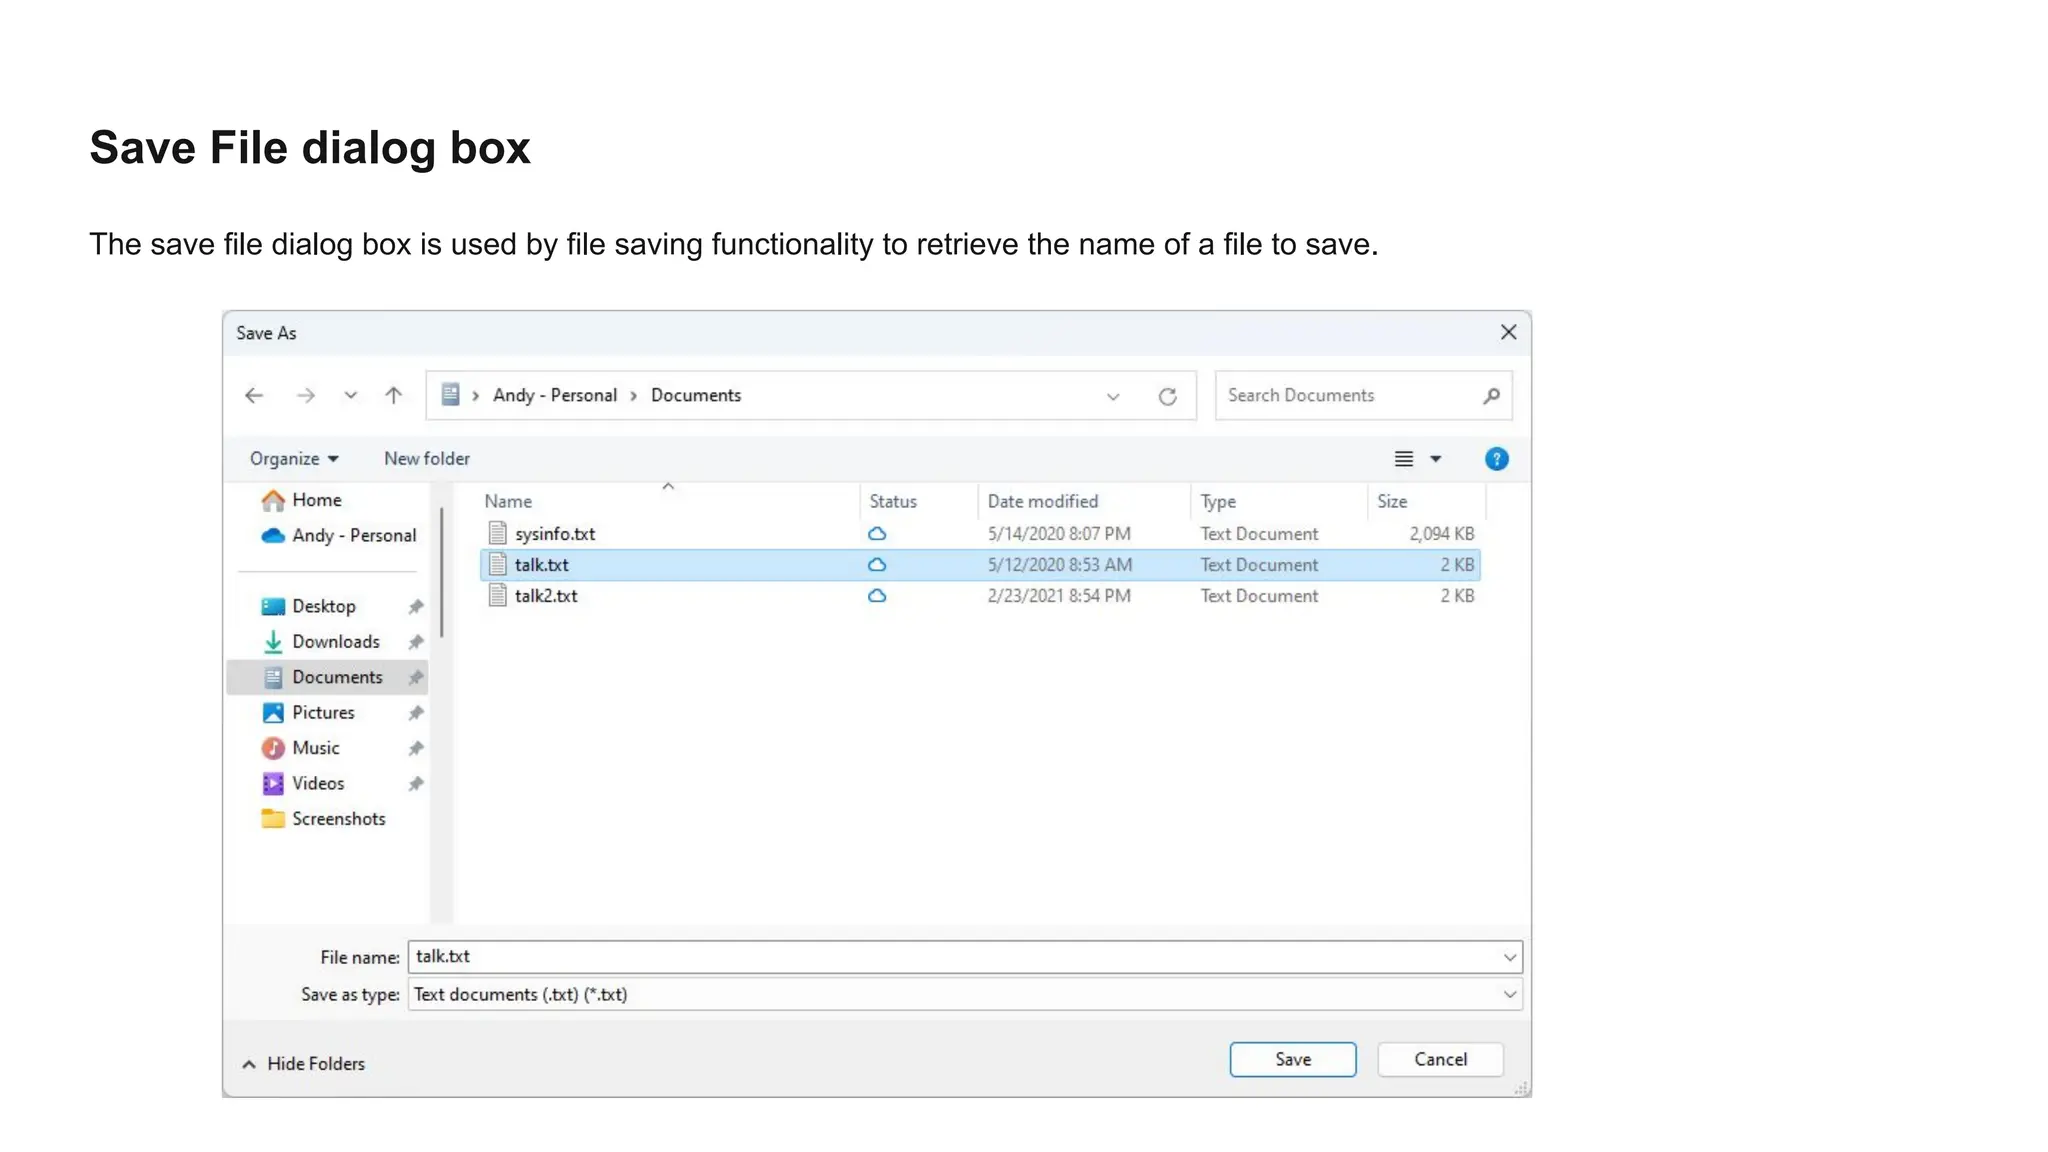Open the Downloads quick access folder

(335, 642)
